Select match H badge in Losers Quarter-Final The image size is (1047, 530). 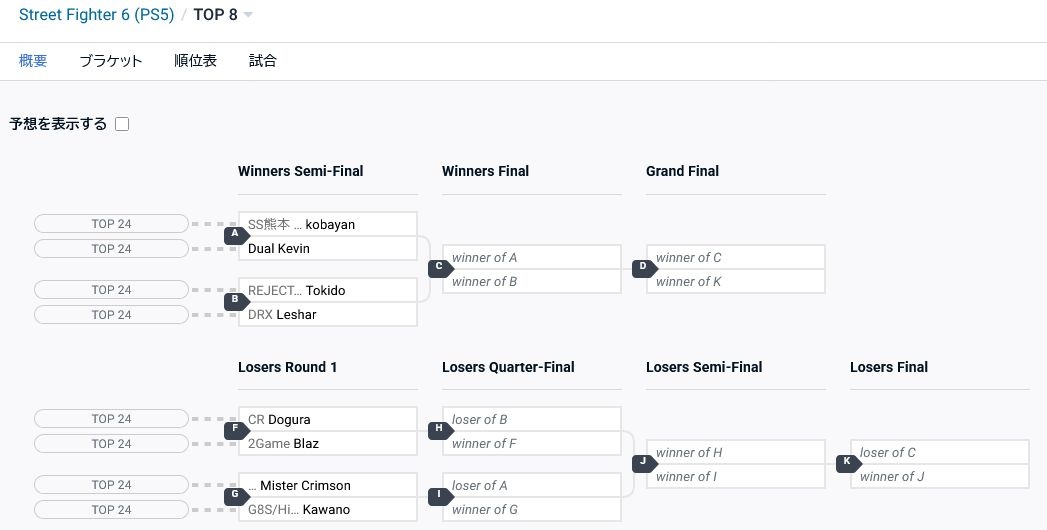(439, 429)
